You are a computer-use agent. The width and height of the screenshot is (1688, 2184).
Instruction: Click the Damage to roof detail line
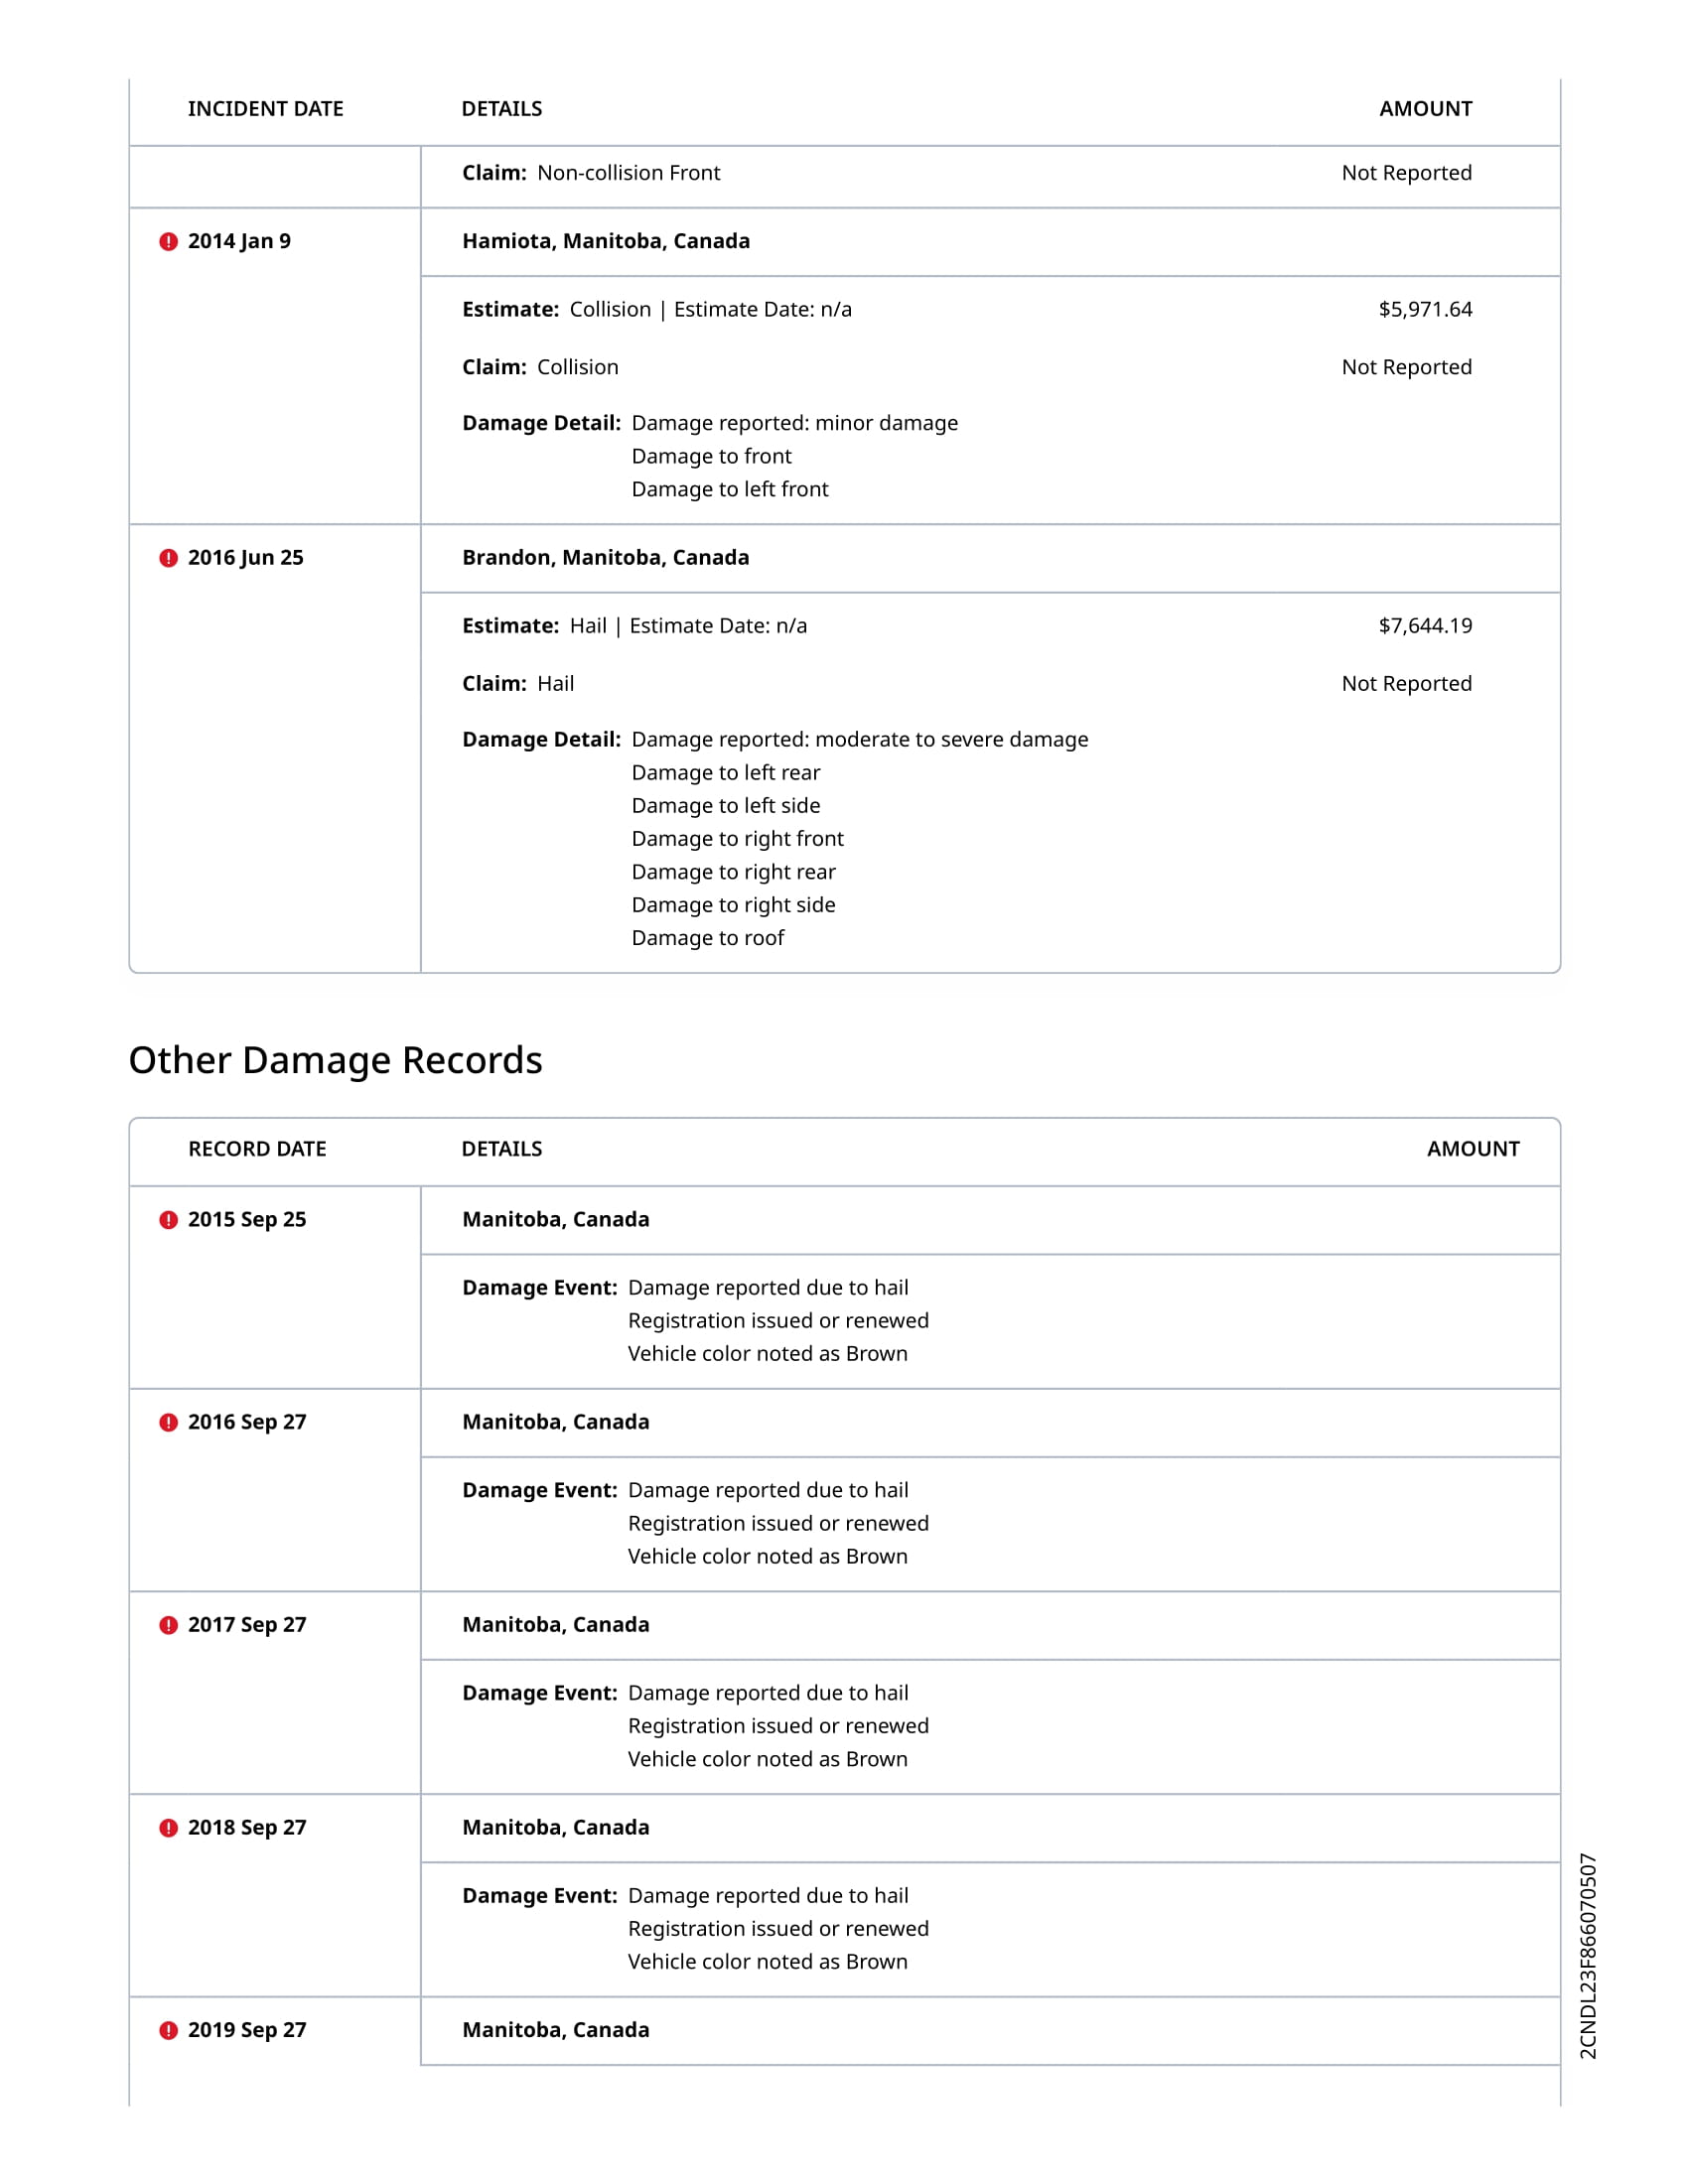pyautogui.click(x=707, y=938)
